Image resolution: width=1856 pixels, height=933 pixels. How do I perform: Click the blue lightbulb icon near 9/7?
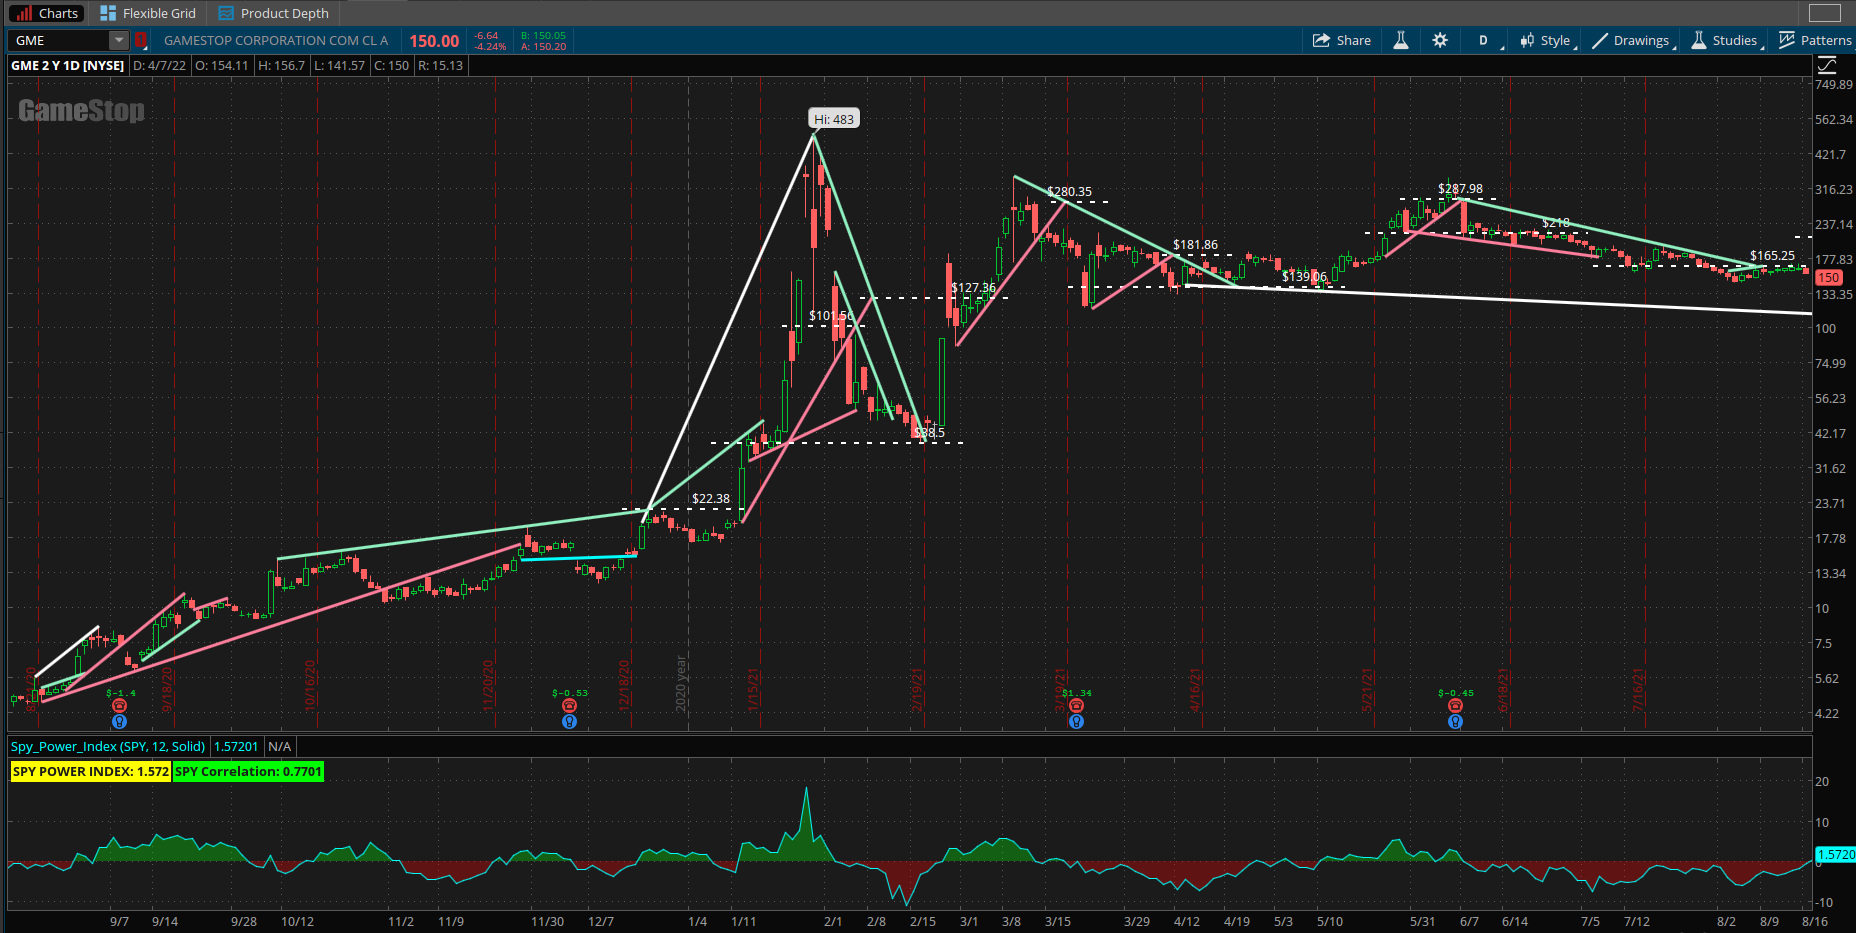coord(120,721)
